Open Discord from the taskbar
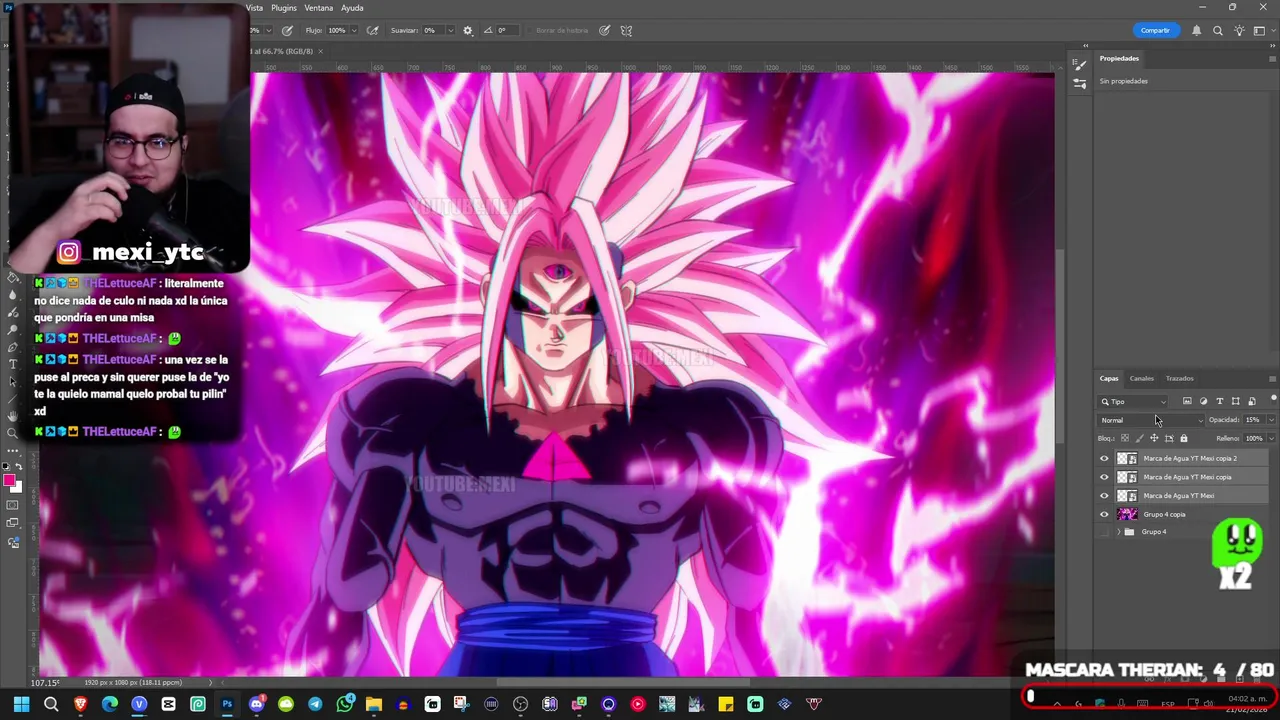Viewport: 1280px width, 720px height. 256,704
